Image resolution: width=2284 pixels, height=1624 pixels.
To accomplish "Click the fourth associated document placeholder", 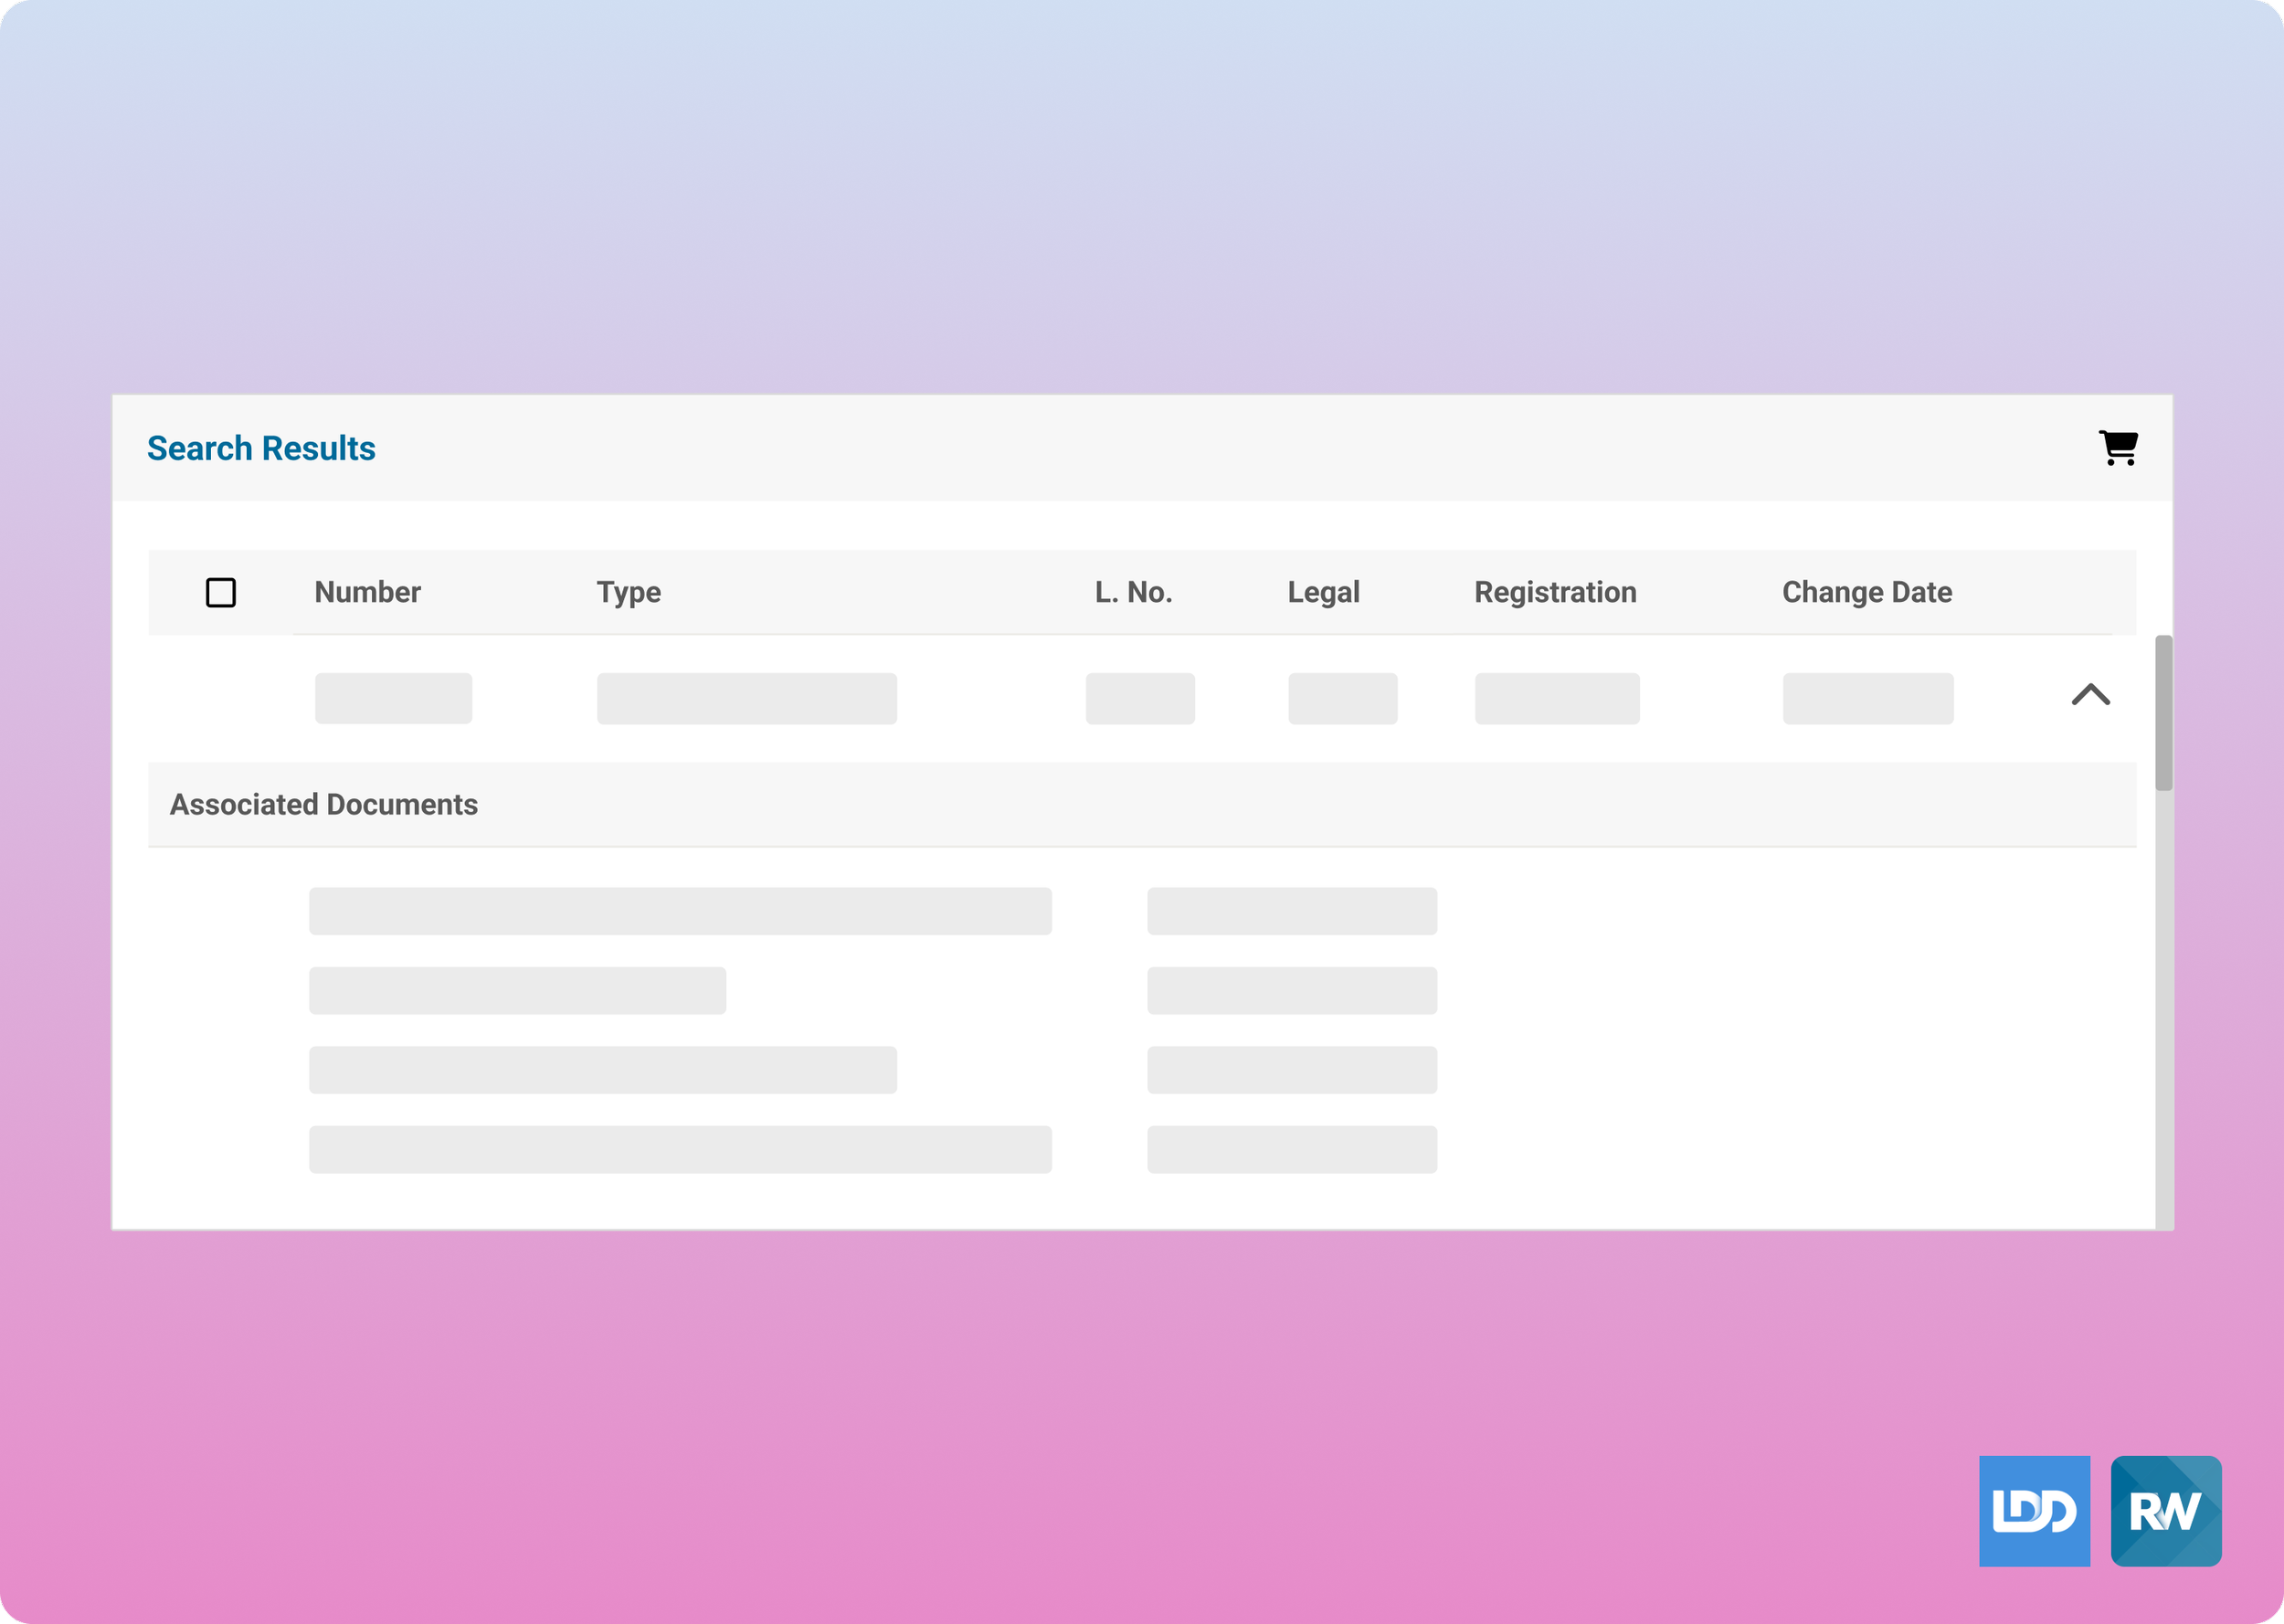I will coord(679,1149).
